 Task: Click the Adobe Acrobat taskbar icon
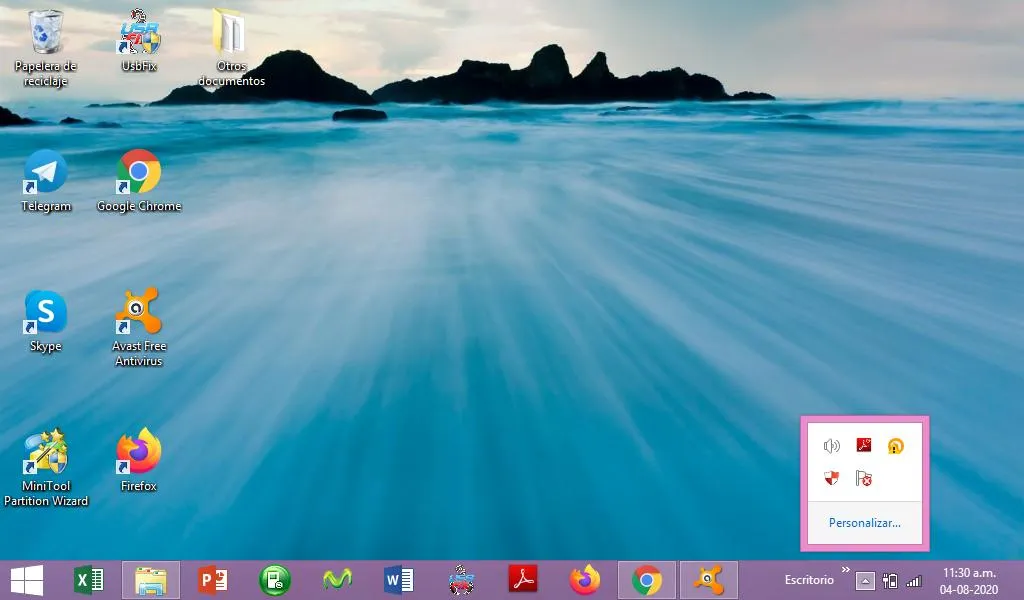point(523,580)
